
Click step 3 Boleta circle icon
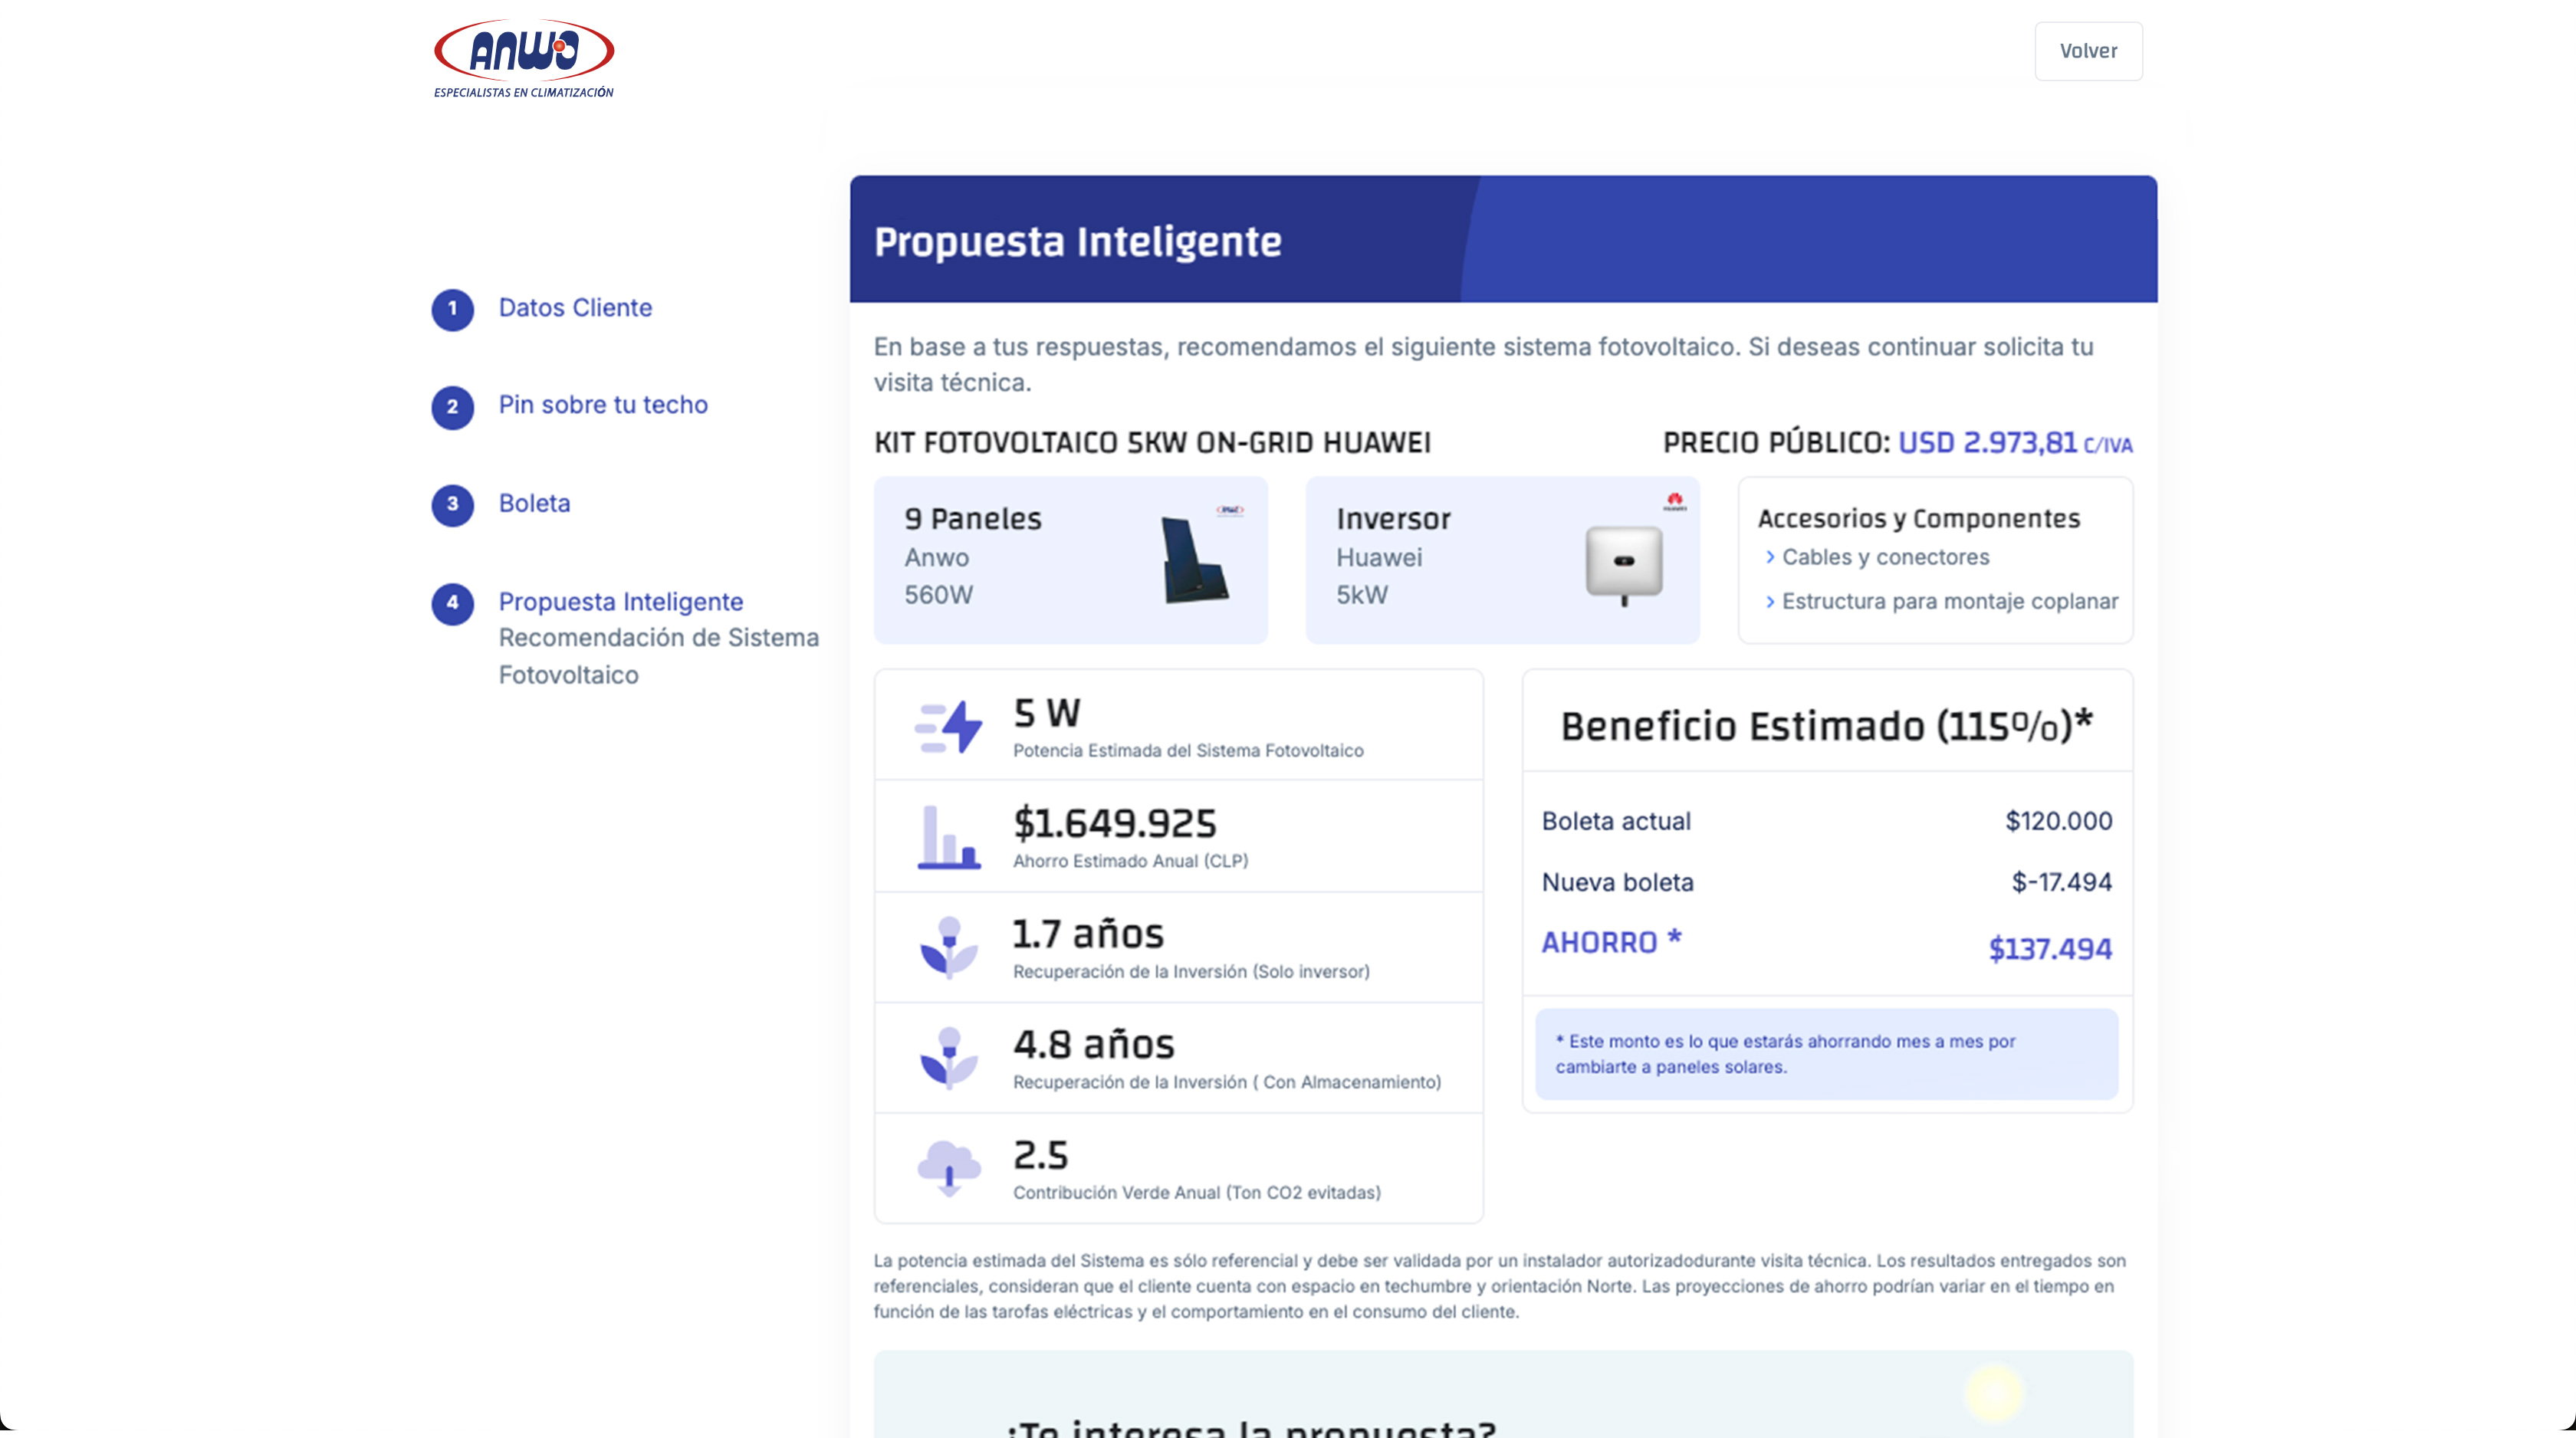click(x=452, y=504)
